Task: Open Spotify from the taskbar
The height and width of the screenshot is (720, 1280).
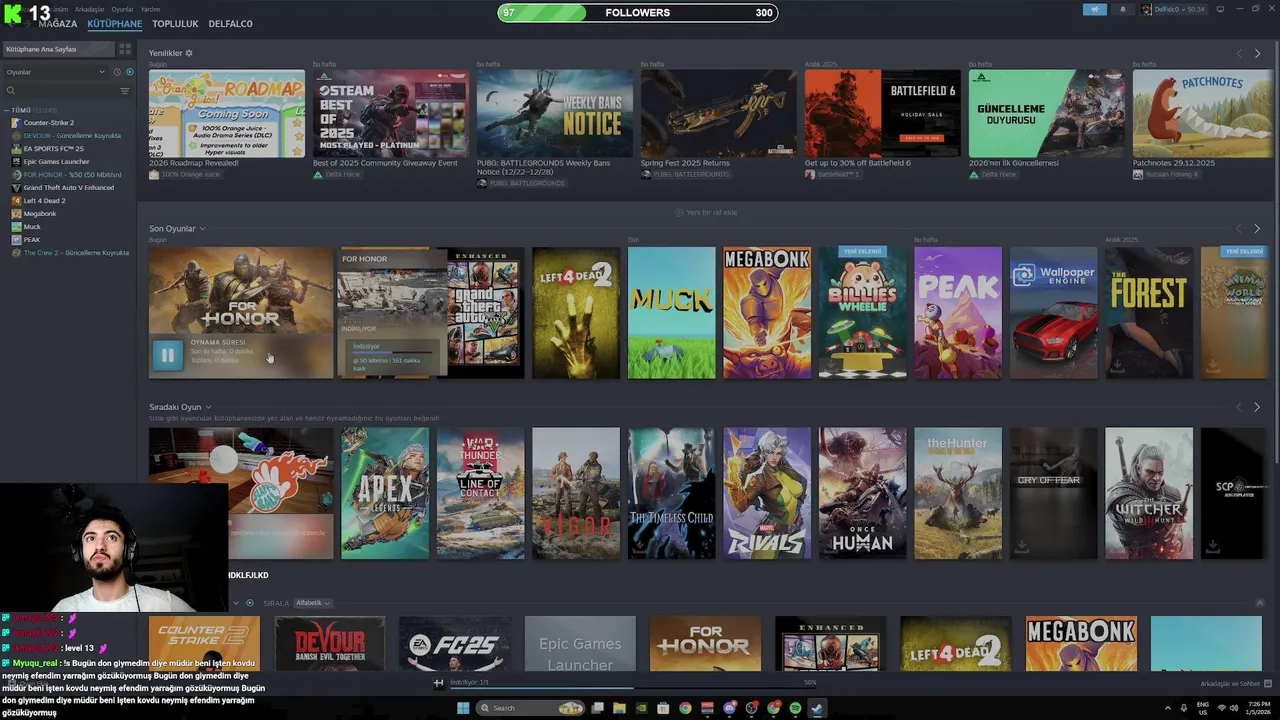Action: (795, 708)
